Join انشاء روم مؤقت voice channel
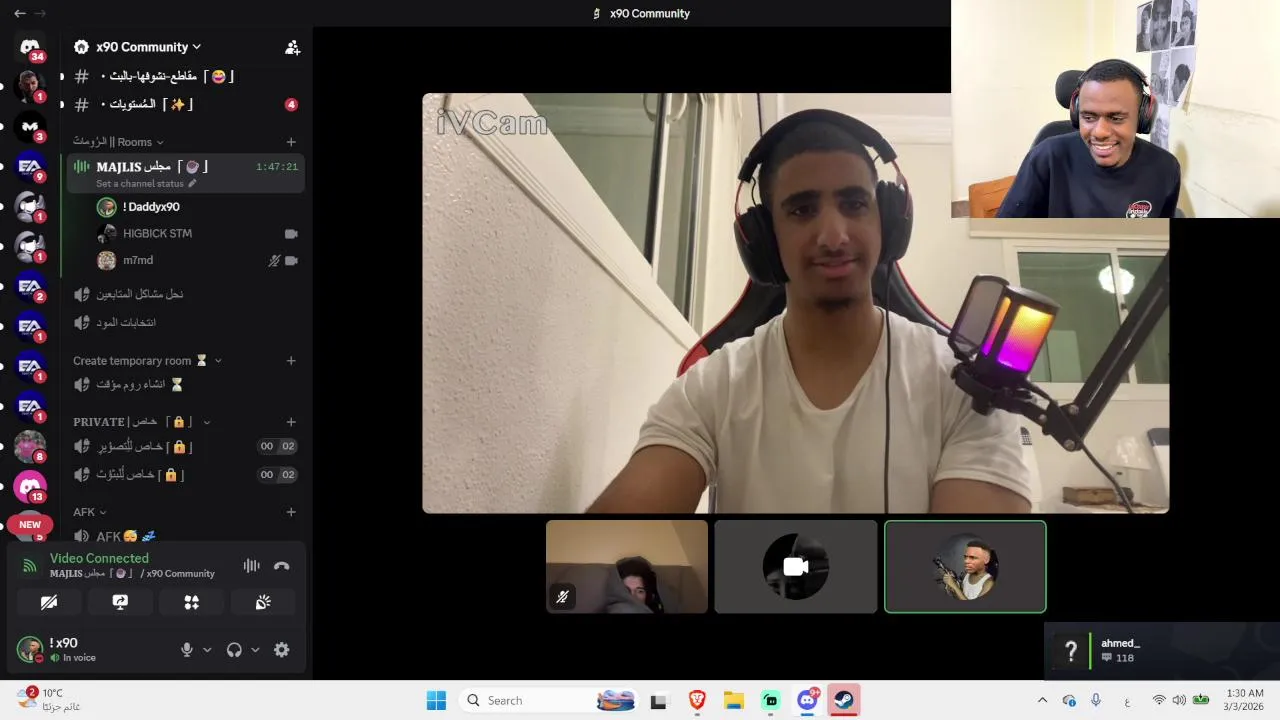Viewport: 1280px width, 720px height. (185, 384)
